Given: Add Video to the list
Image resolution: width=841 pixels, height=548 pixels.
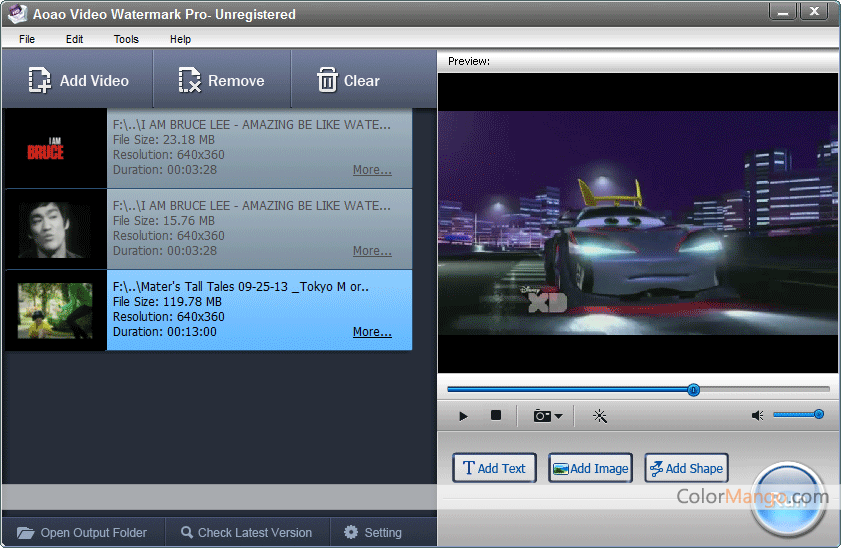Looking at the screenshot, I should [79, 81].
